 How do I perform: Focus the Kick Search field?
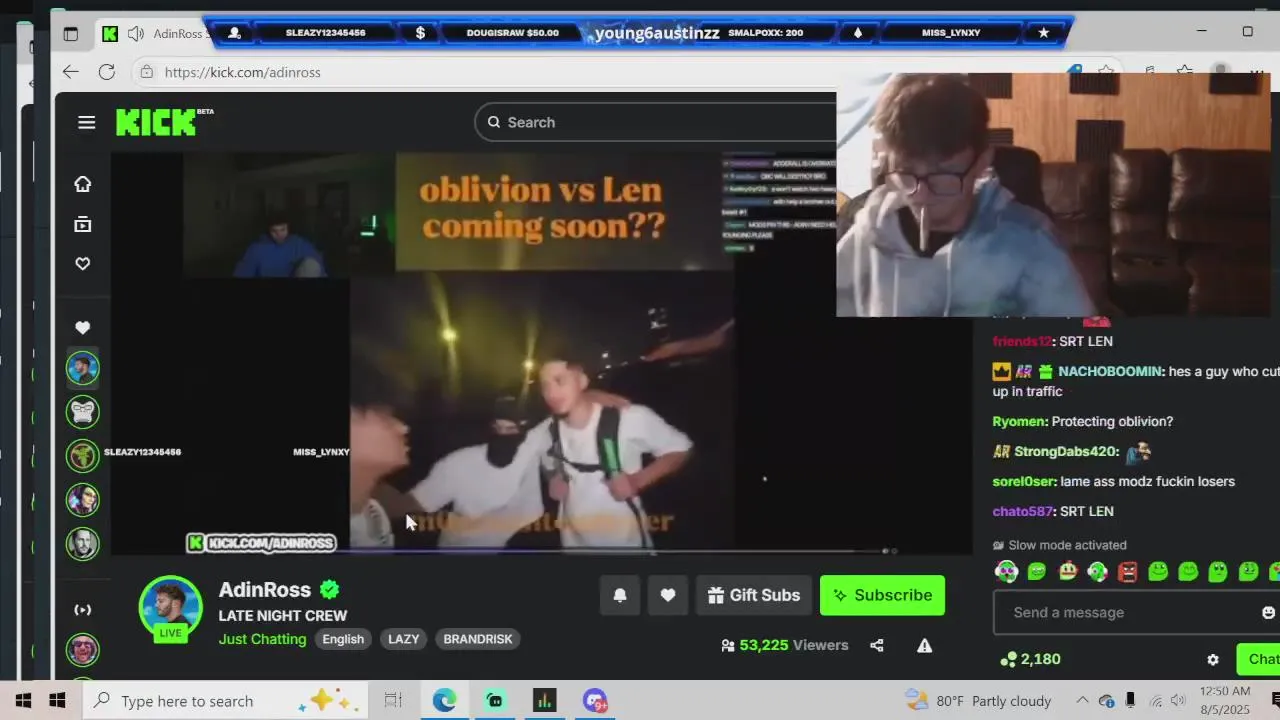click(655, 122)
